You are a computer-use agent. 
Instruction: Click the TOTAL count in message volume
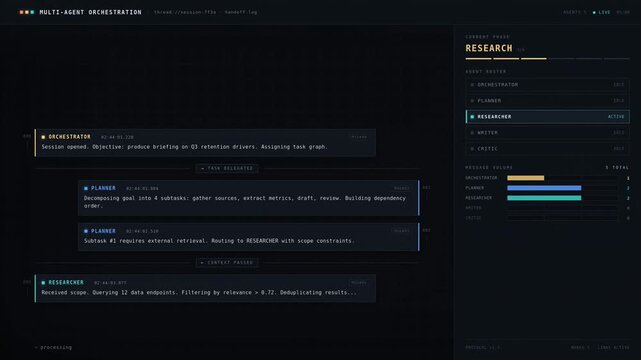click(x=617, y=168)
